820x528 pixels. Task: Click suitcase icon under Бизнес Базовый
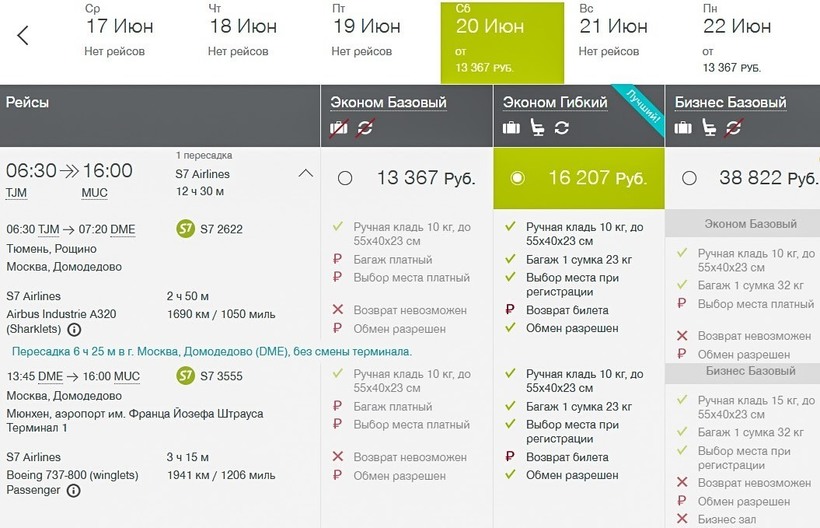(x=684, y=127)
